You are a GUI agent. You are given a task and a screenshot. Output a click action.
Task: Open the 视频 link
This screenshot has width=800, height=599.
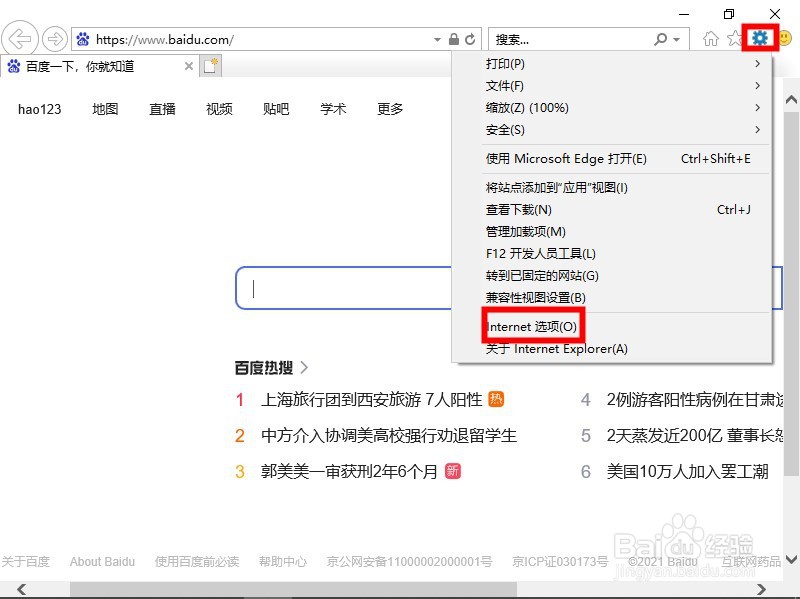click(219, 109)
